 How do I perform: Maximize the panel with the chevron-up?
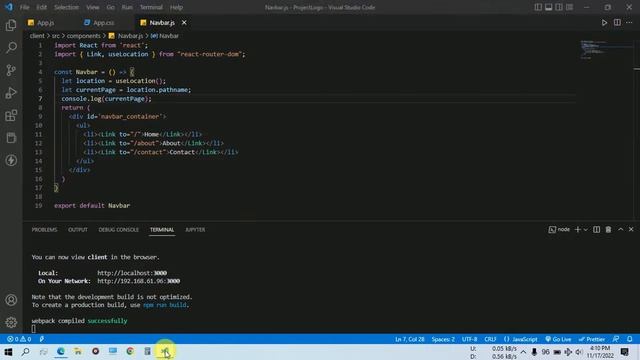(x=620, y=230)
